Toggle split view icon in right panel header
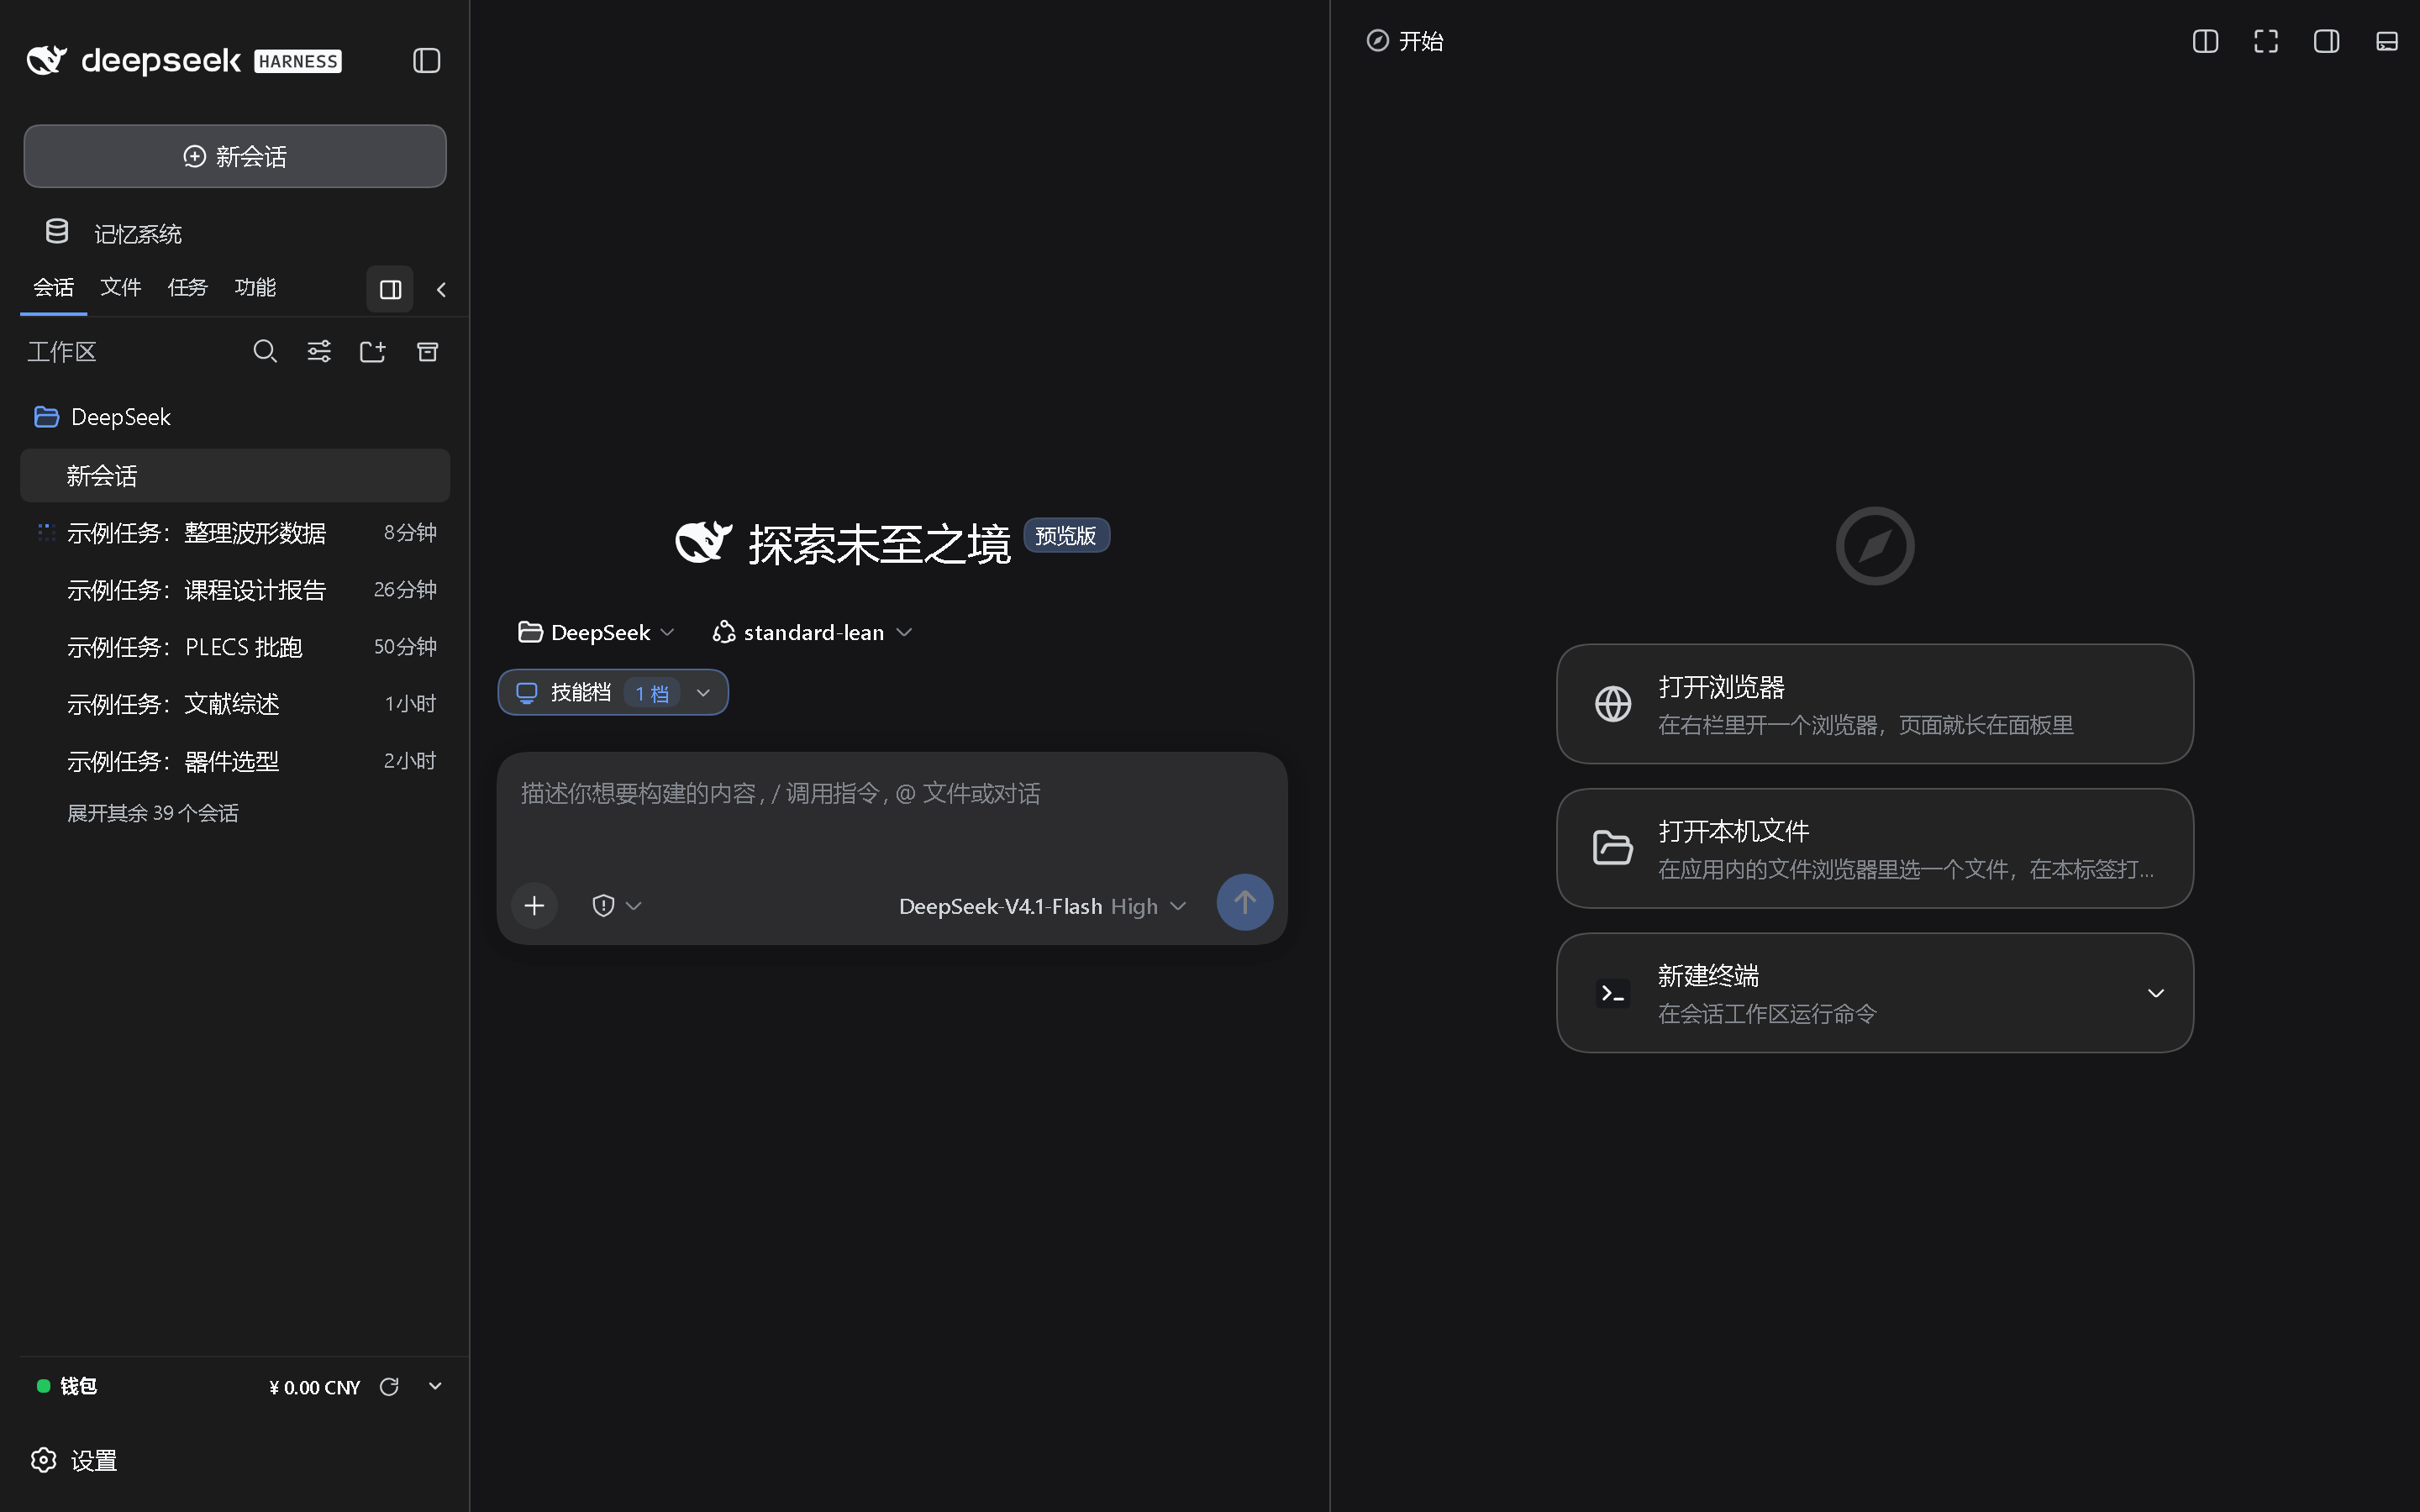This screenshot has height=1512, width=2420. (x=2205, y=41)
